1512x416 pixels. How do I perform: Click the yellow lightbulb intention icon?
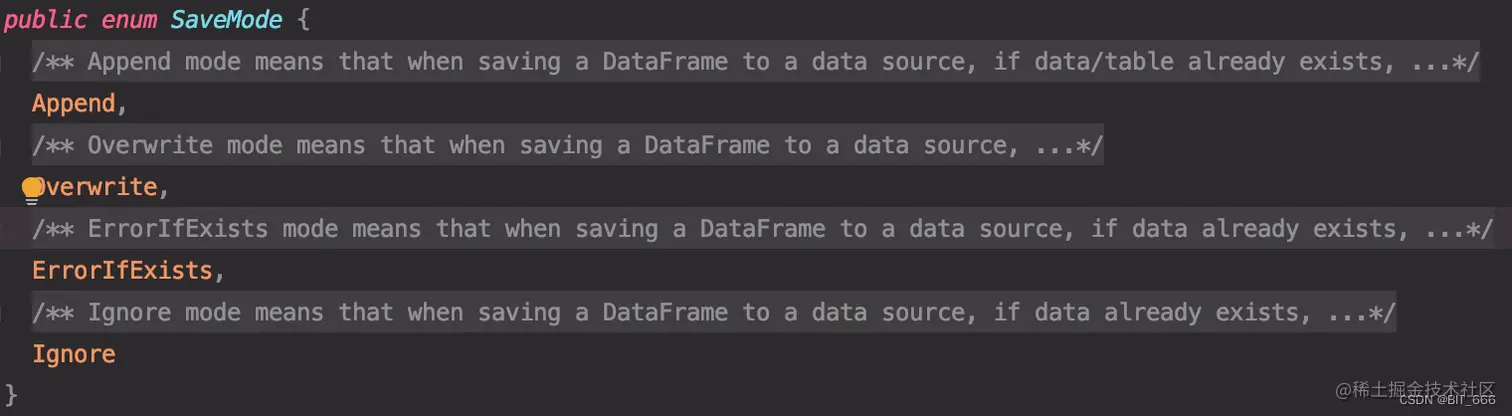(32, 188)
